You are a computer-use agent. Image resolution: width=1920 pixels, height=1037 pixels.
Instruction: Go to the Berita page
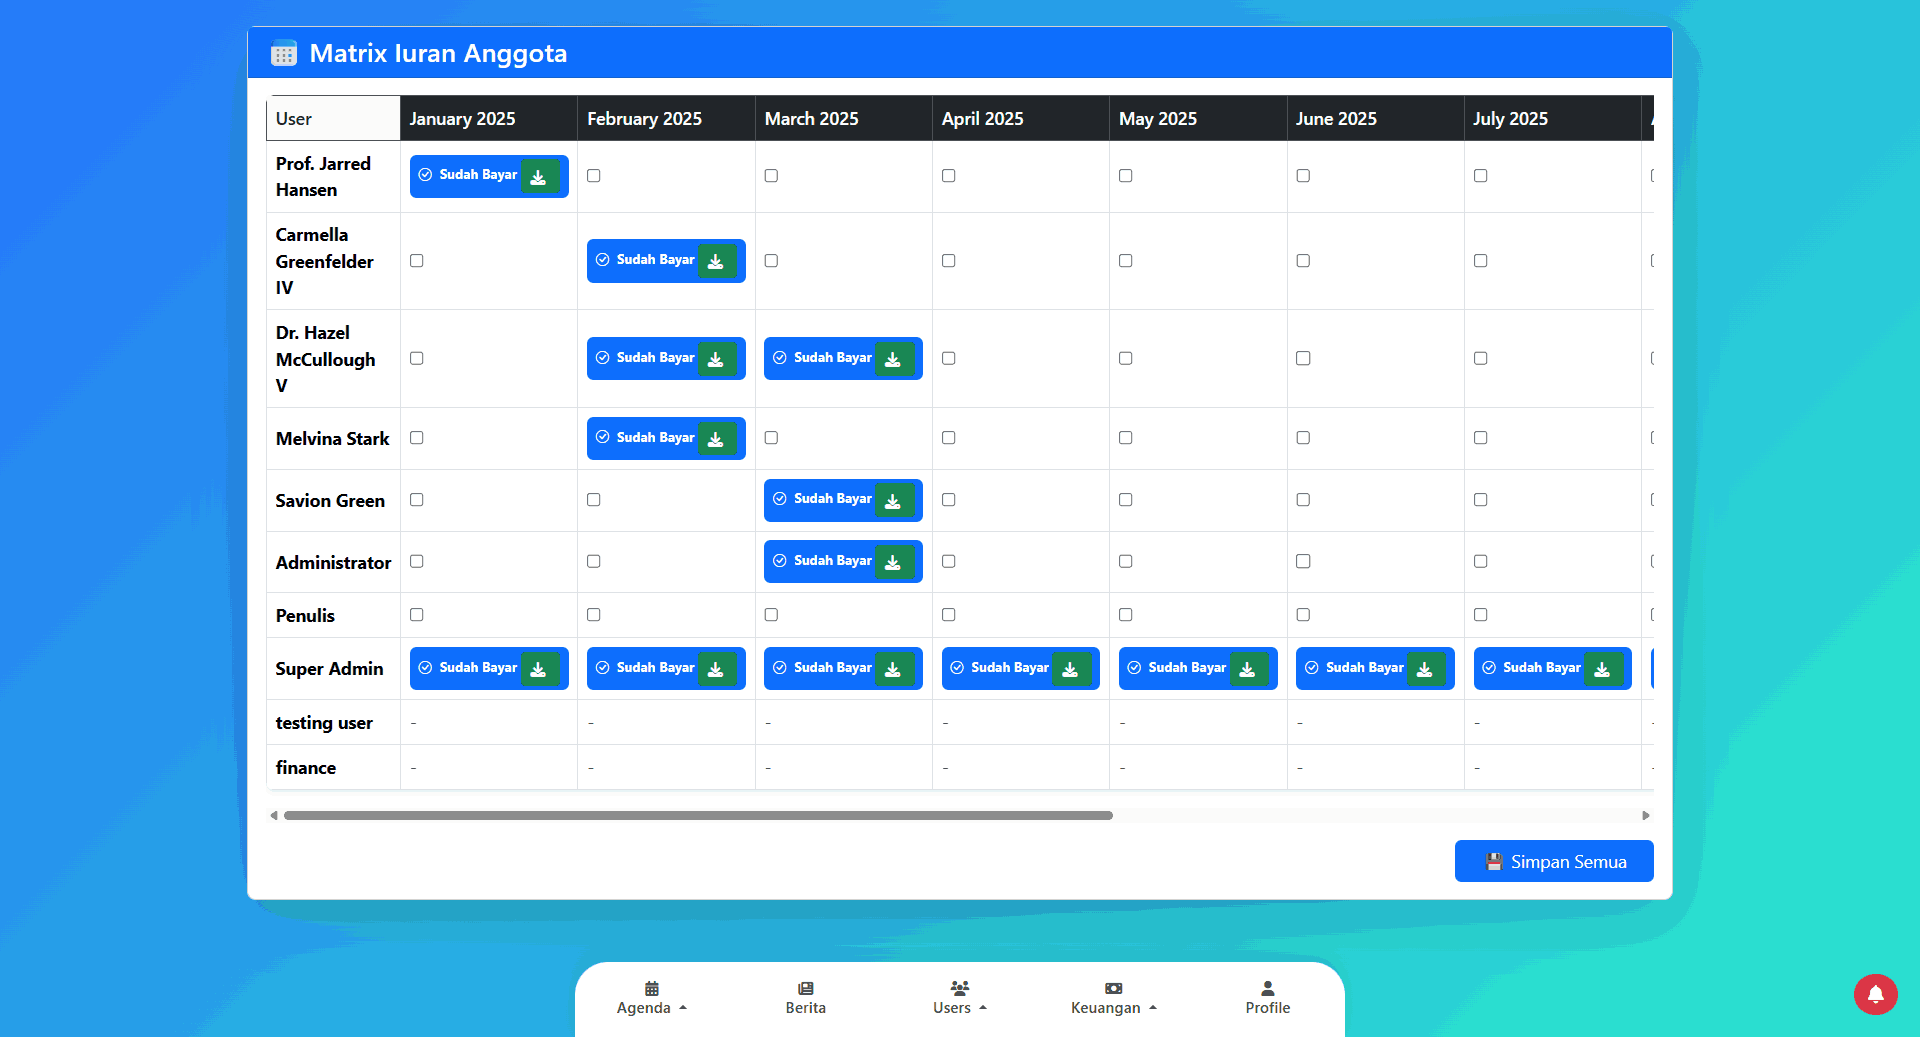(805, 997)
